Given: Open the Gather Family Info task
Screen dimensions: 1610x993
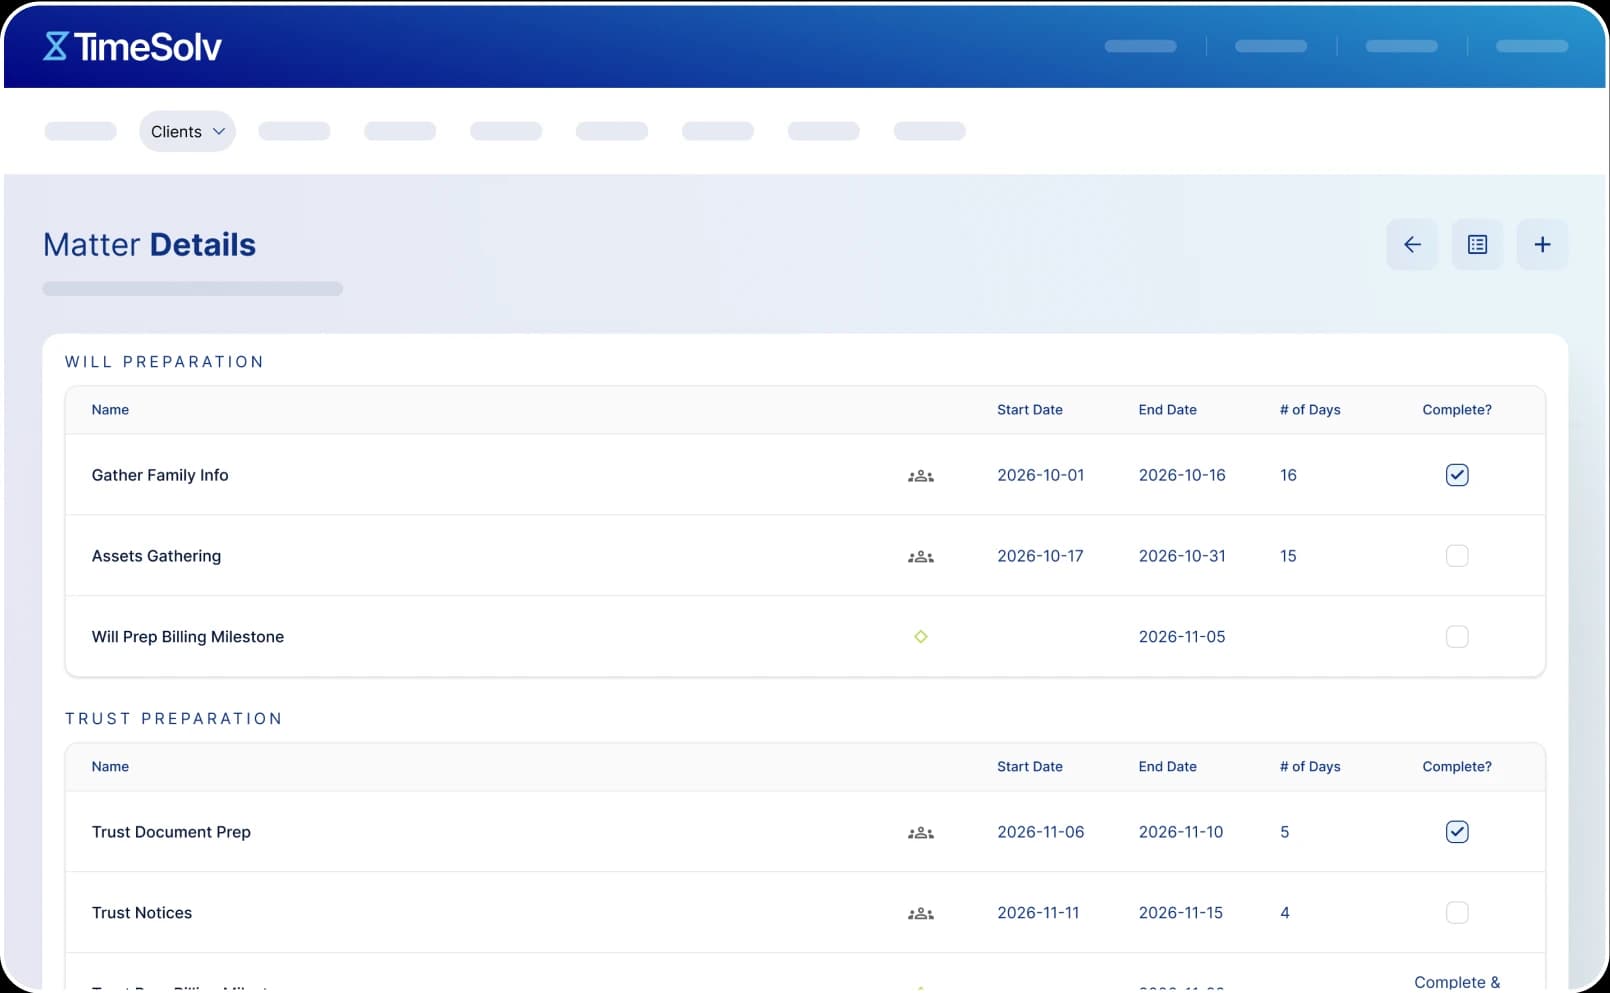Looking at the screenshot, I should coord(160,475).
